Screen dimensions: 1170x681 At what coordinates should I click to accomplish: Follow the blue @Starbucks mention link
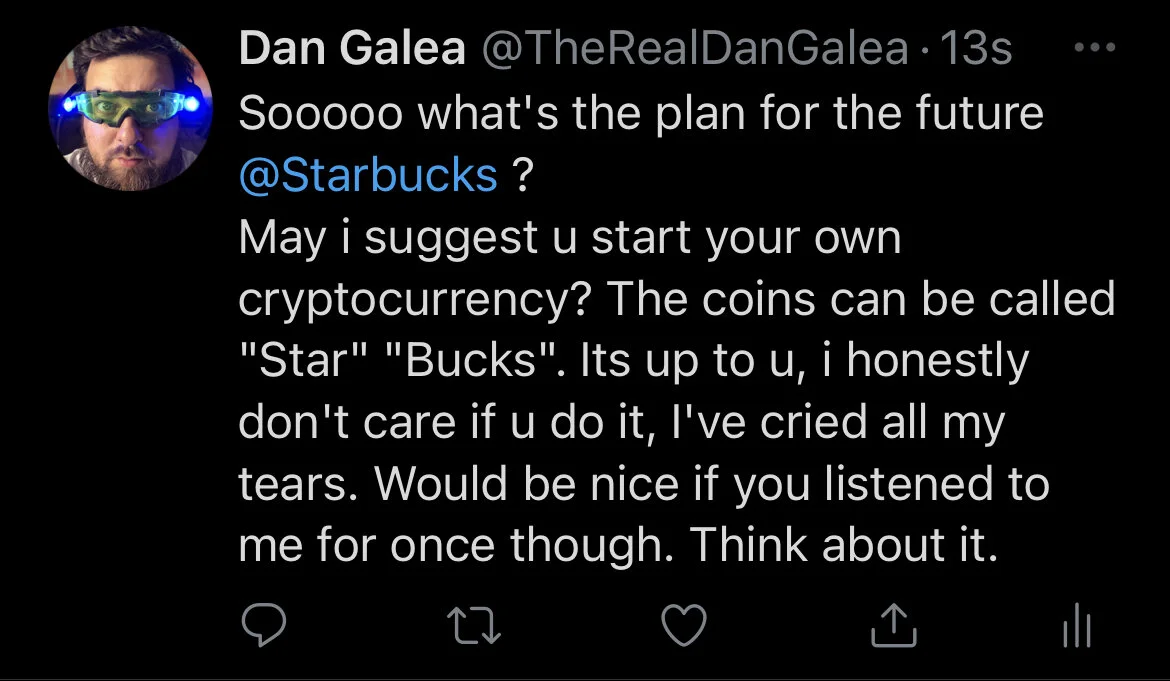coord(368,175)
